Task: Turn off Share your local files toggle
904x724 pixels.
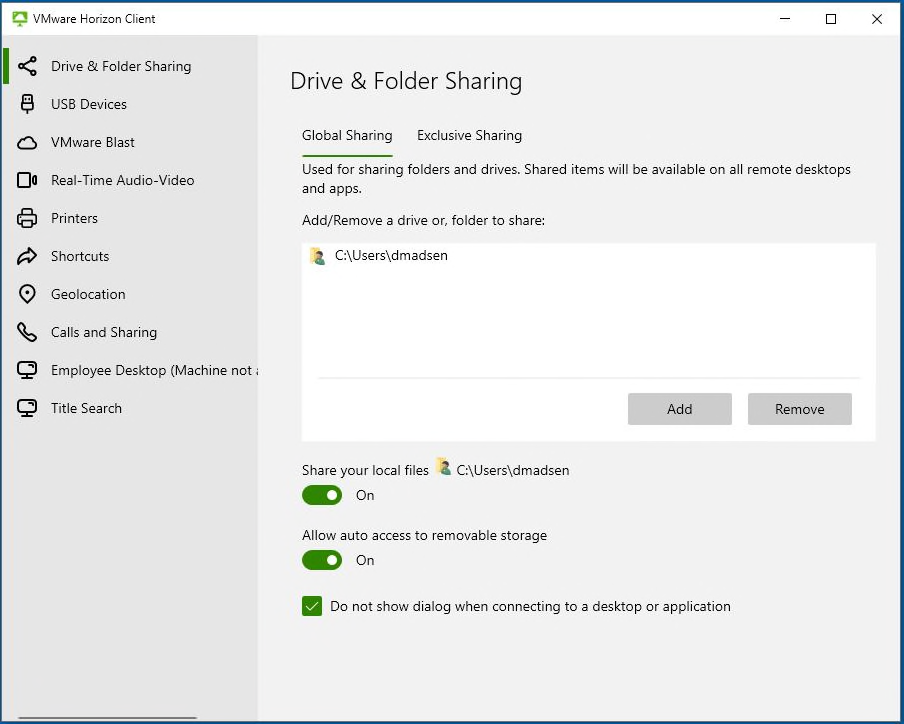Action: click(x=322, y=495)
